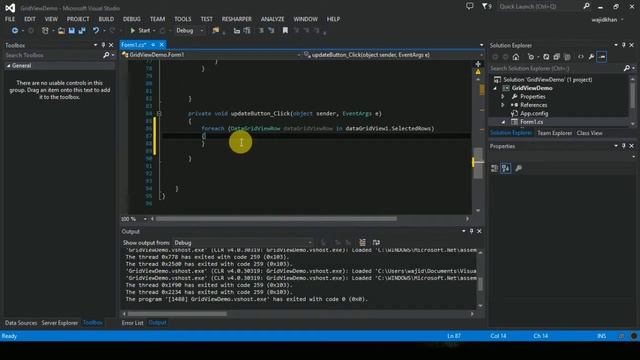Toggle Preview Selected Items in Solution Explorer
The height and width of the screenshot is (360, 640).
(x=602, y=57)
